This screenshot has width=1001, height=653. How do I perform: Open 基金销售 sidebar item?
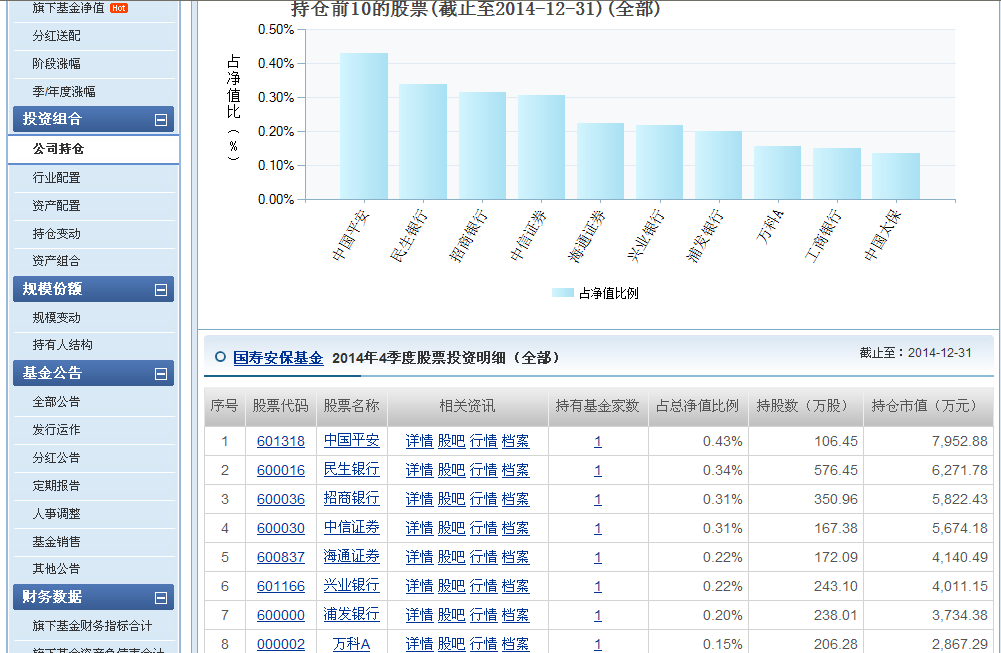pos(56,542)
